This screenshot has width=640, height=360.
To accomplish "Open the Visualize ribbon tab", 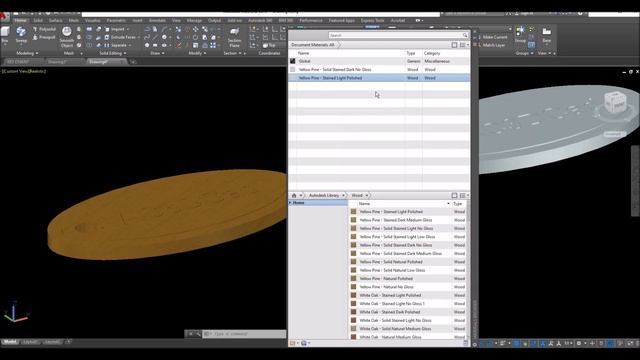I will click(93, 20).
